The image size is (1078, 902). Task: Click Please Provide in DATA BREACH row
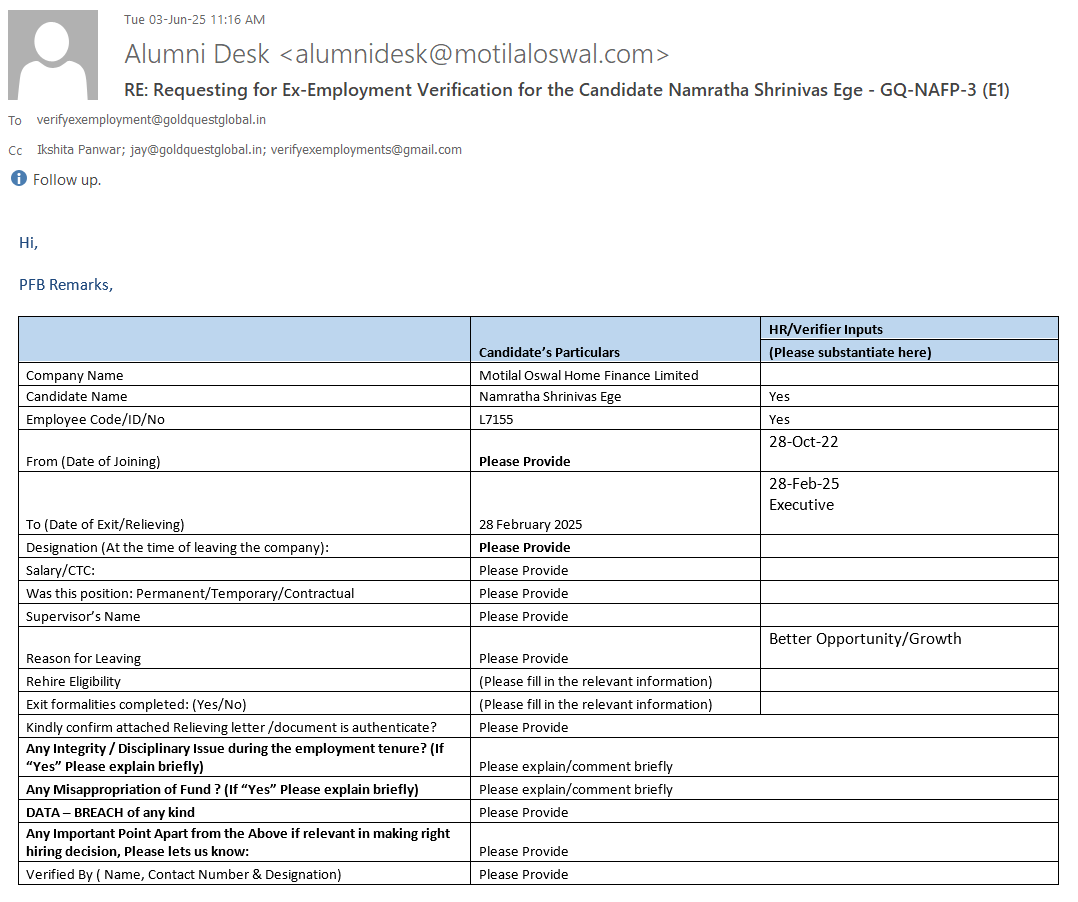pos(523,813)
